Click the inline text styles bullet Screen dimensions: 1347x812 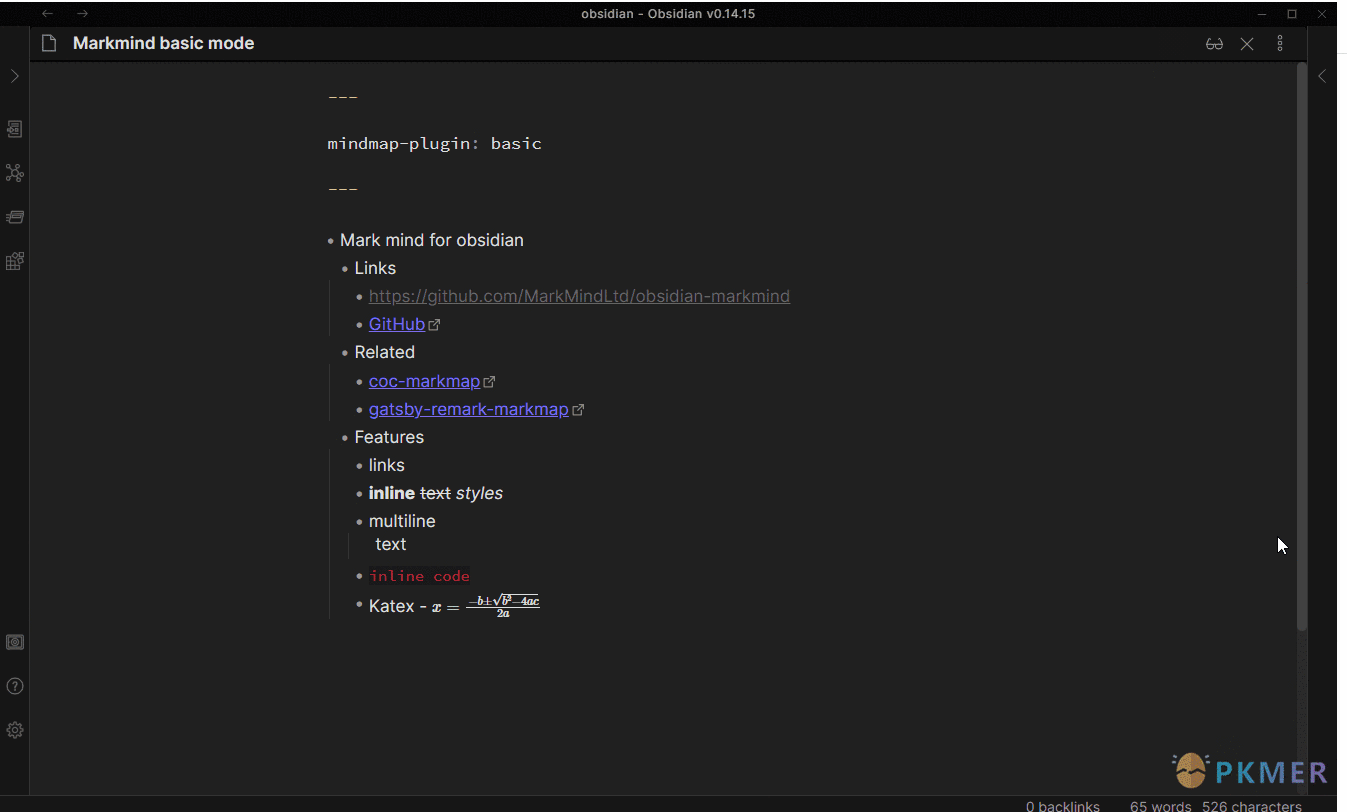click(436, 493)
